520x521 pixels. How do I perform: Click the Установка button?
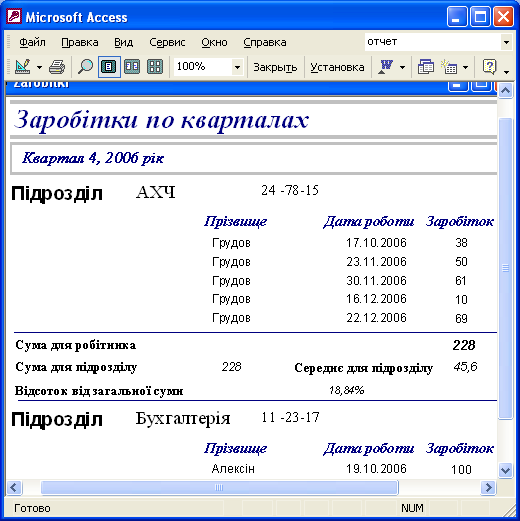tap(337, 67)
